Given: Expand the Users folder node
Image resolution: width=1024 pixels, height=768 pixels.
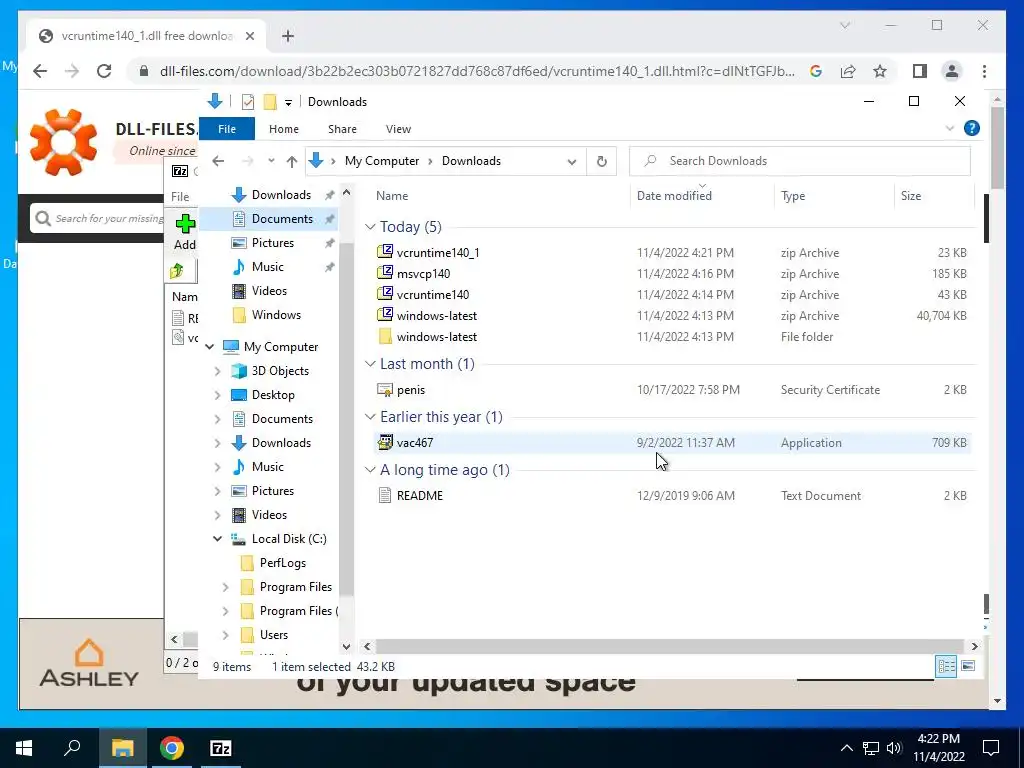Looking at the screenshot, I should pyautogui.click(x=225, y=635).
